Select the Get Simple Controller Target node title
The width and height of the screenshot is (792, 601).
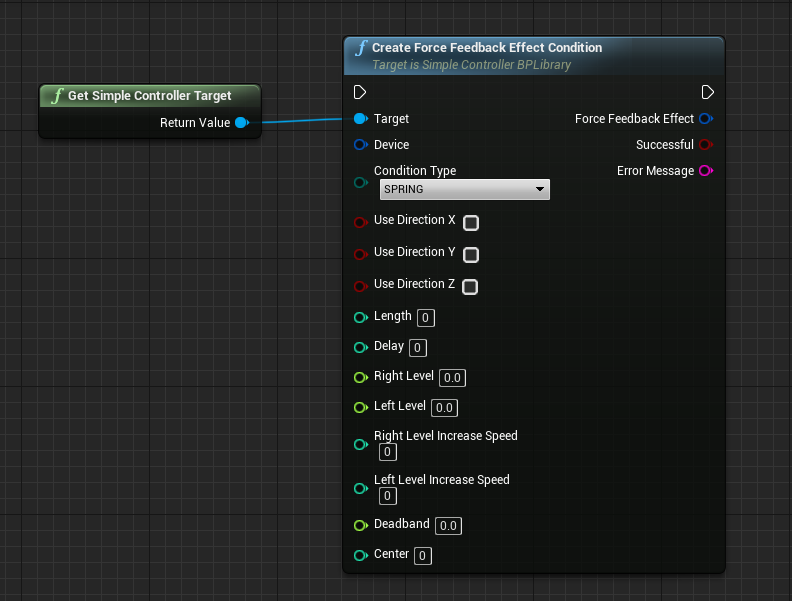(149, 96)
